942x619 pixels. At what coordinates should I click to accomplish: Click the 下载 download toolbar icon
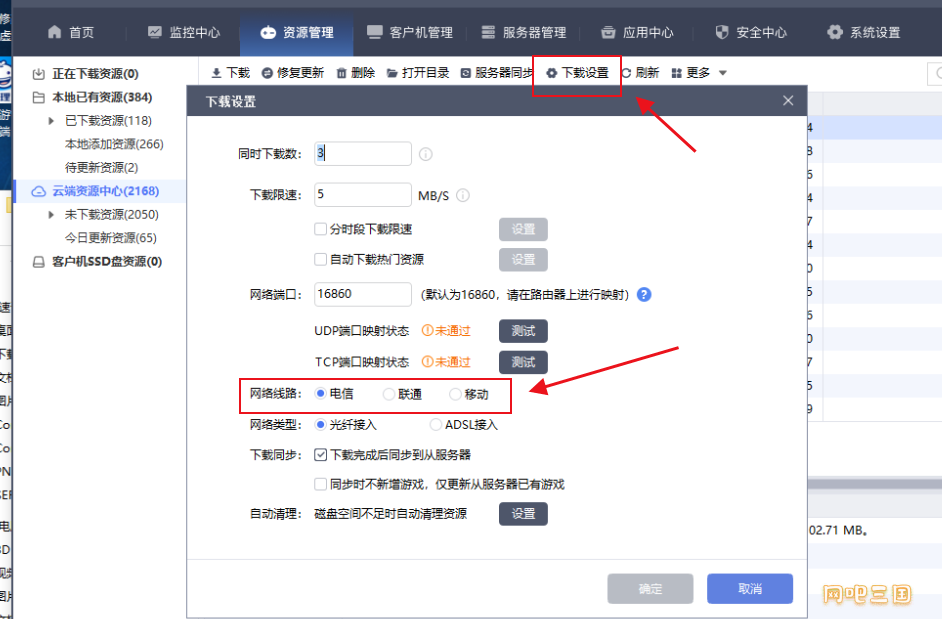point(217,73)
